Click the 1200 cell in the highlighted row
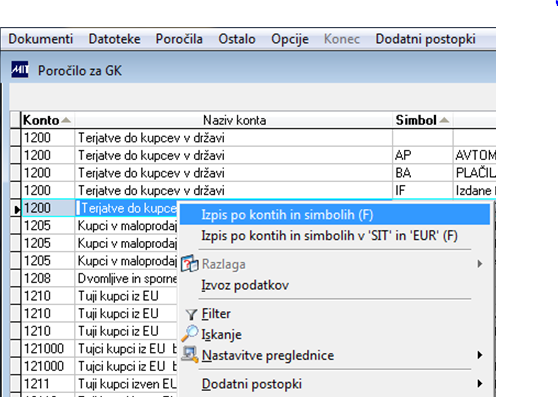This screenshot has width=558, height=397. coord(48,208)
